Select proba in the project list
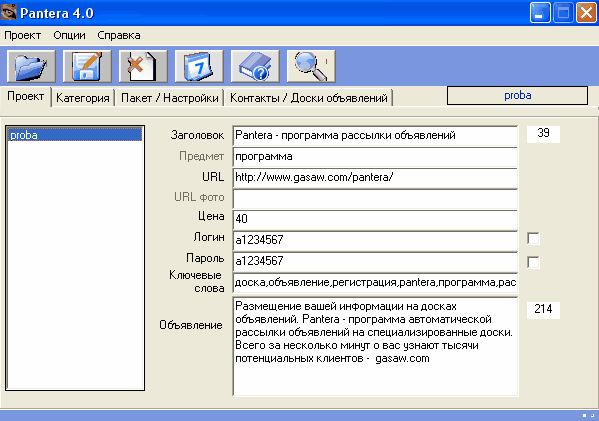 pyautogui.click(x=75, y=135)
